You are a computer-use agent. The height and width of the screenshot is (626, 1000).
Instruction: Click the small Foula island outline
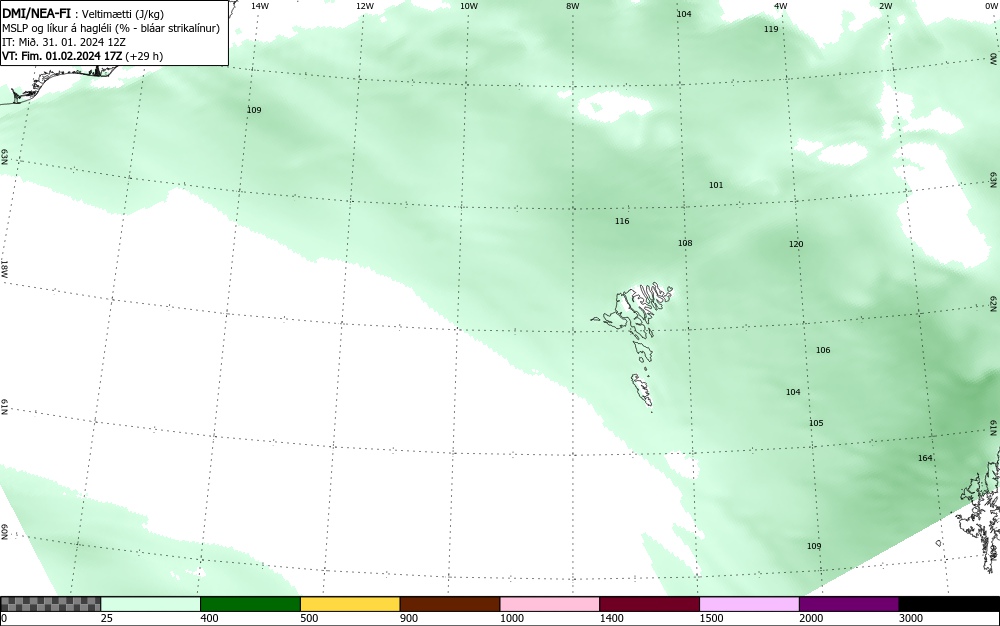pyautogui.click(x=939, y=543)
